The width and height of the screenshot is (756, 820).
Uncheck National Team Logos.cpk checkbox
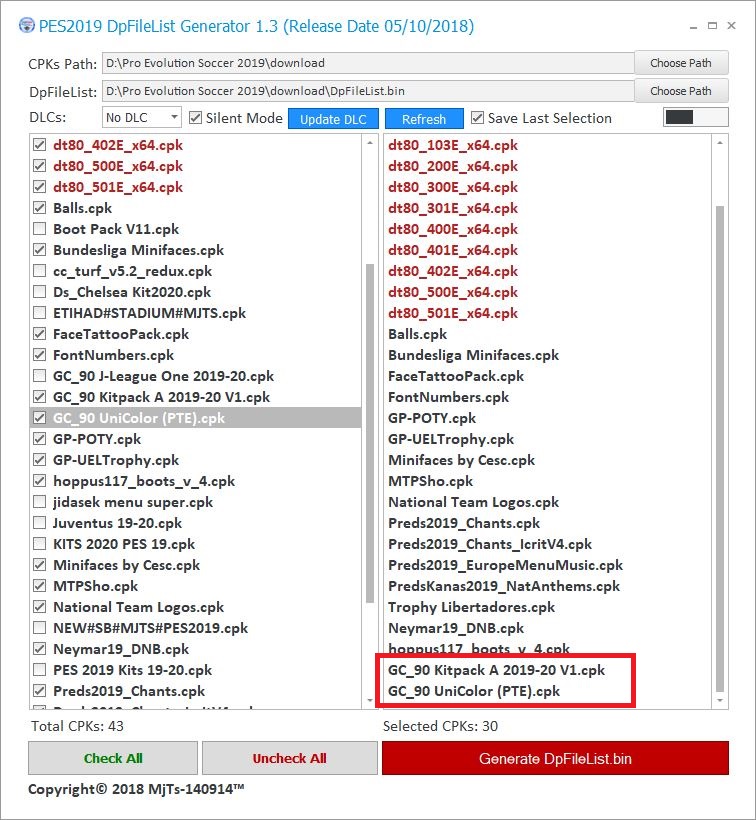[x=39, y=606]
